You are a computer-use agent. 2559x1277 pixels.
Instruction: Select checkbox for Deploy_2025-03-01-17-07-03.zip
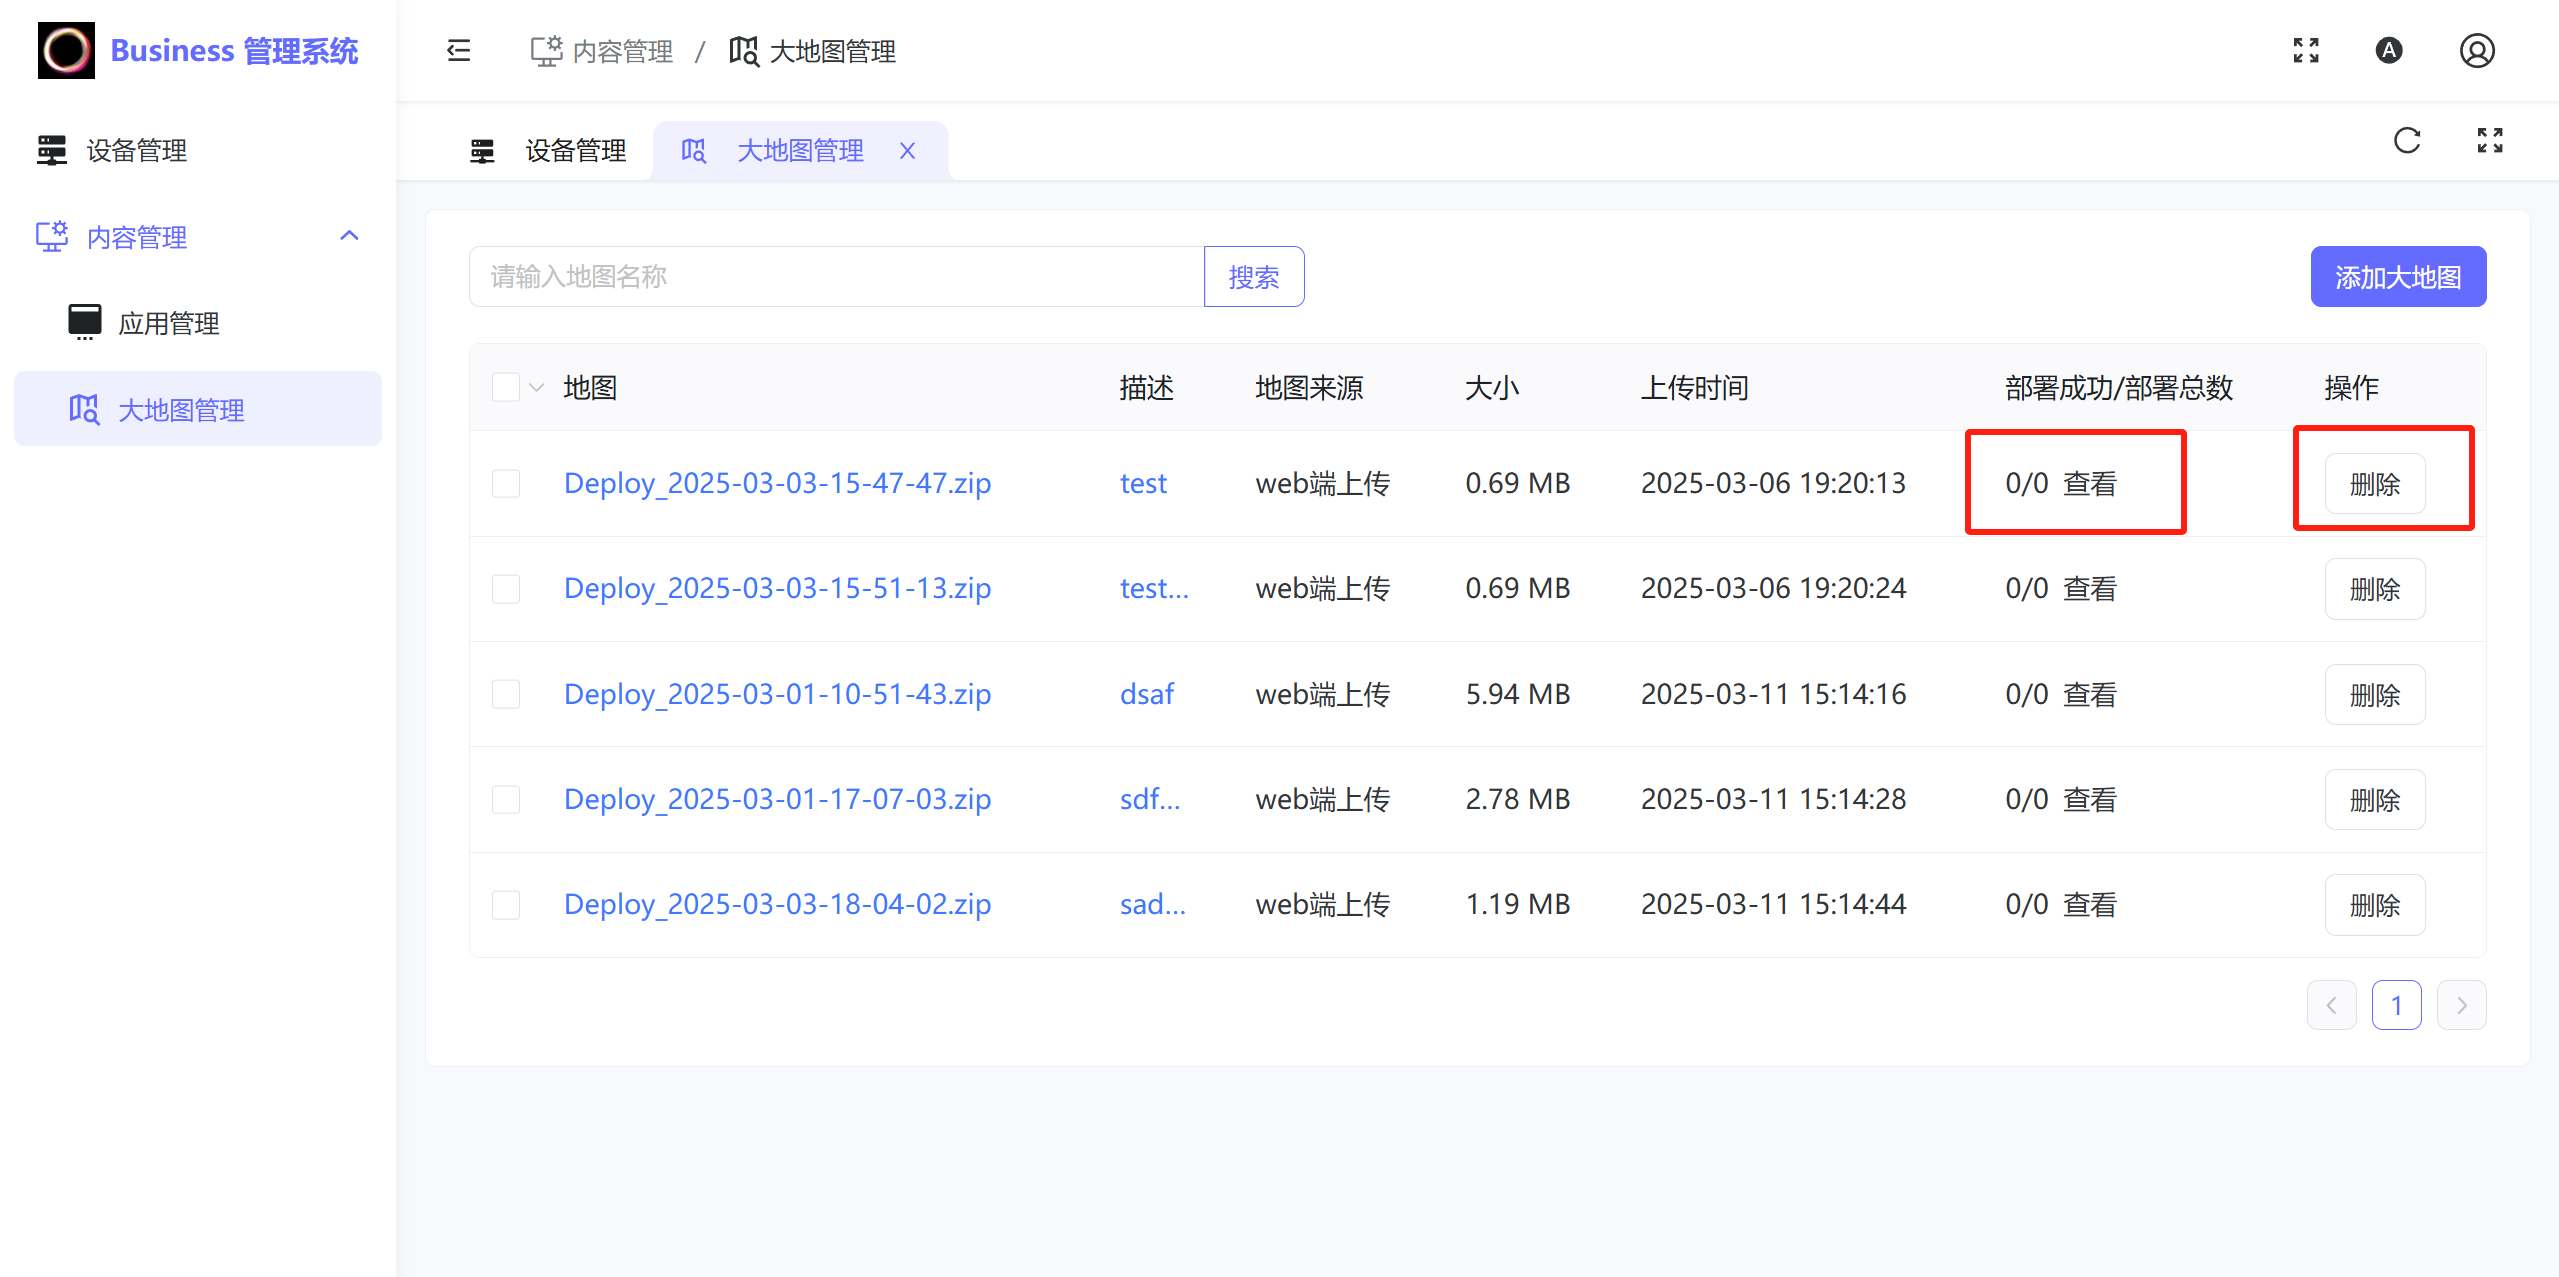point(506,798)
